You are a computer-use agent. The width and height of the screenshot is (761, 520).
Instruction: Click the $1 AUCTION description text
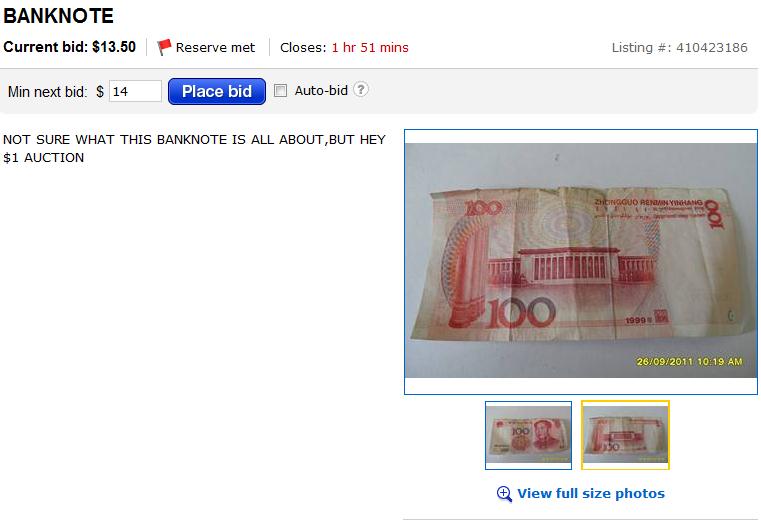(x=44, y=158)
